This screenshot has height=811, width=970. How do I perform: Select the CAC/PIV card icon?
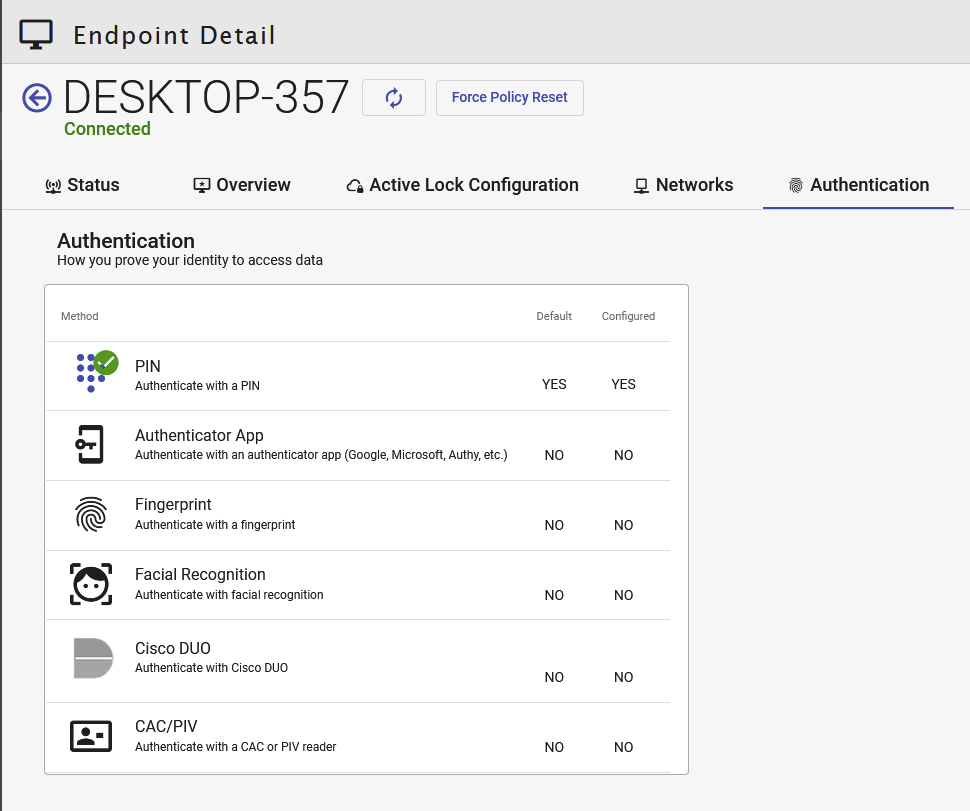90,736
